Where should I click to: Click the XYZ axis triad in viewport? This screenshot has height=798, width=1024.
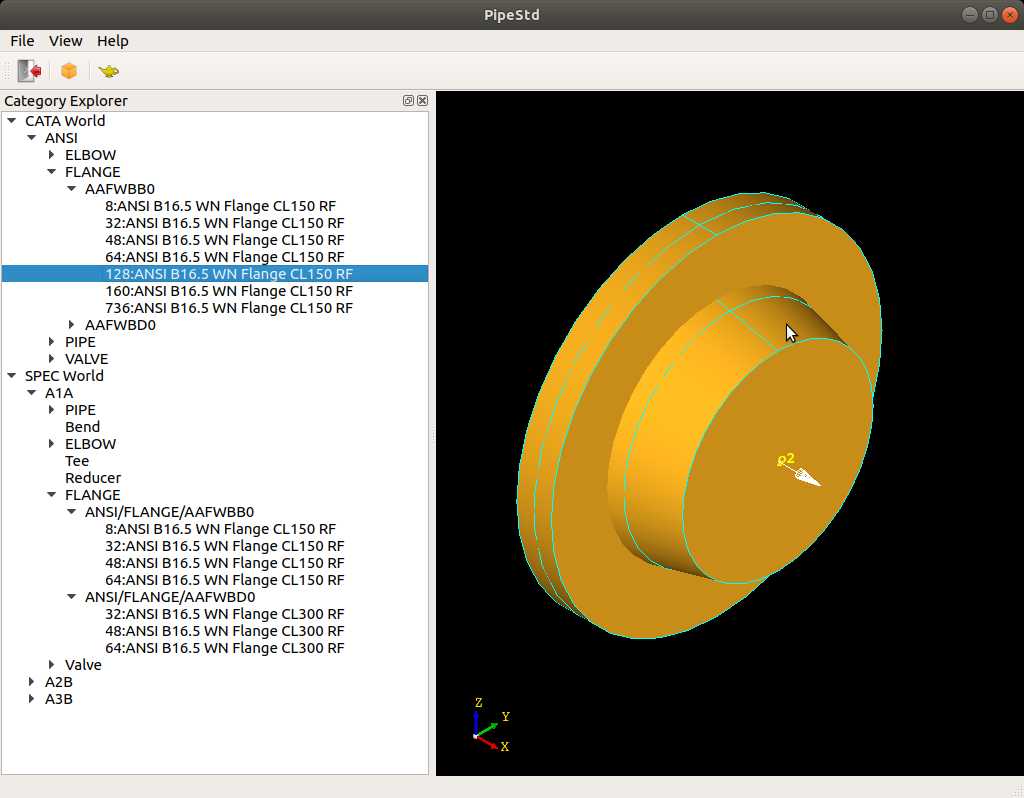click(490, 726)
